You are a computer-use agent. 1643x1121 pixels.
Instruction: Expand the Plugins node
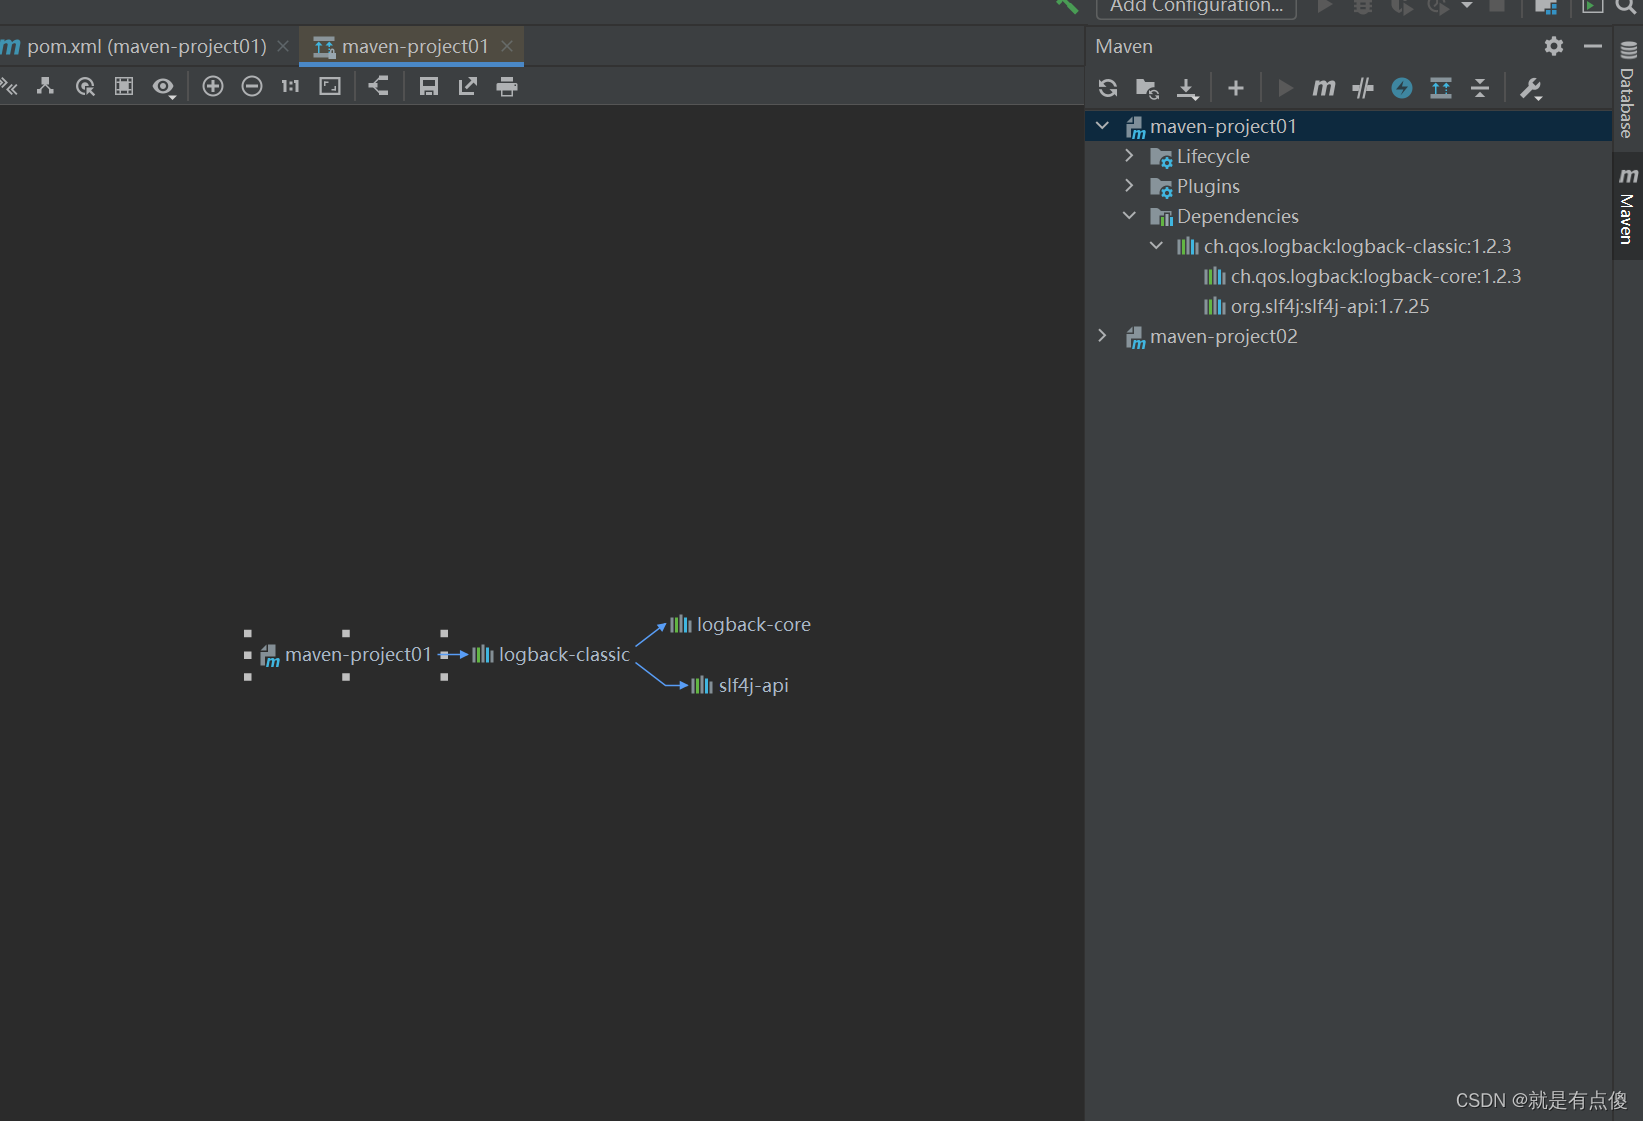pyautogui.click(x=1129, y=186)
